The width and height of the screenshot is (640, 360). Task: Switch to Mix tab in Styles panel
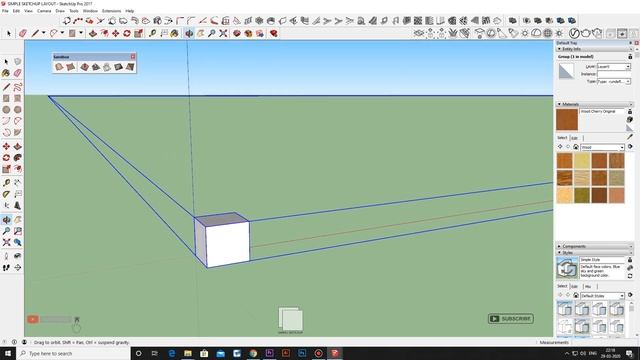588,287
